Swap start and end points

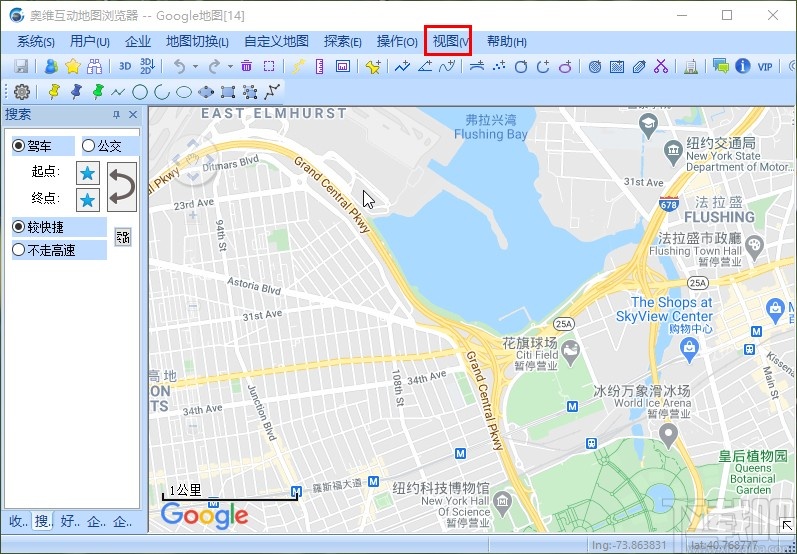122,187
